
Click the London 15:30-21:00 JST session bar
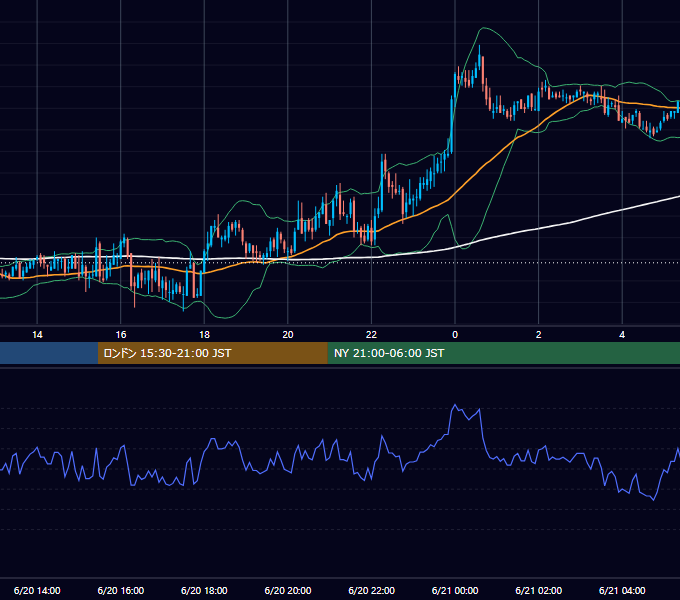pyautogui.click(x=212, y=353)
